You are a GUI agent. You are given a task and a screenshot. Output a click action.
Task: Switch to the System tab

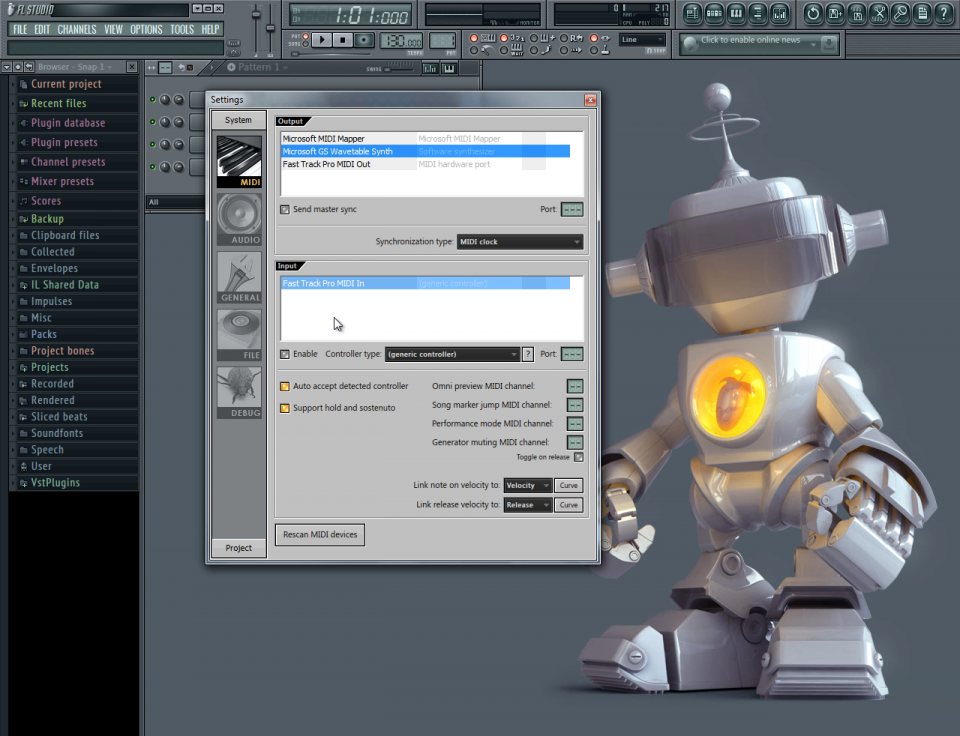click(x=239, y=120)
